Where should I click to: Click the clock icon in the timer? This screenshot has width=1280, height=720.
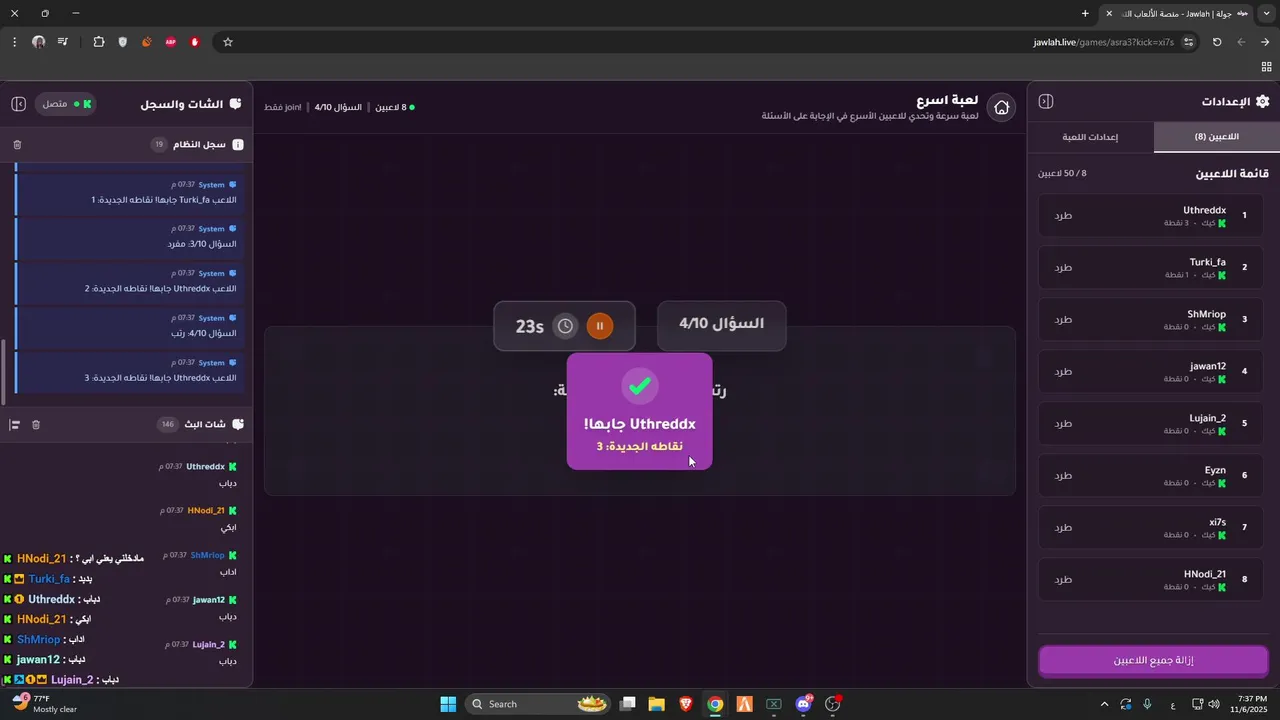point(566,326)
